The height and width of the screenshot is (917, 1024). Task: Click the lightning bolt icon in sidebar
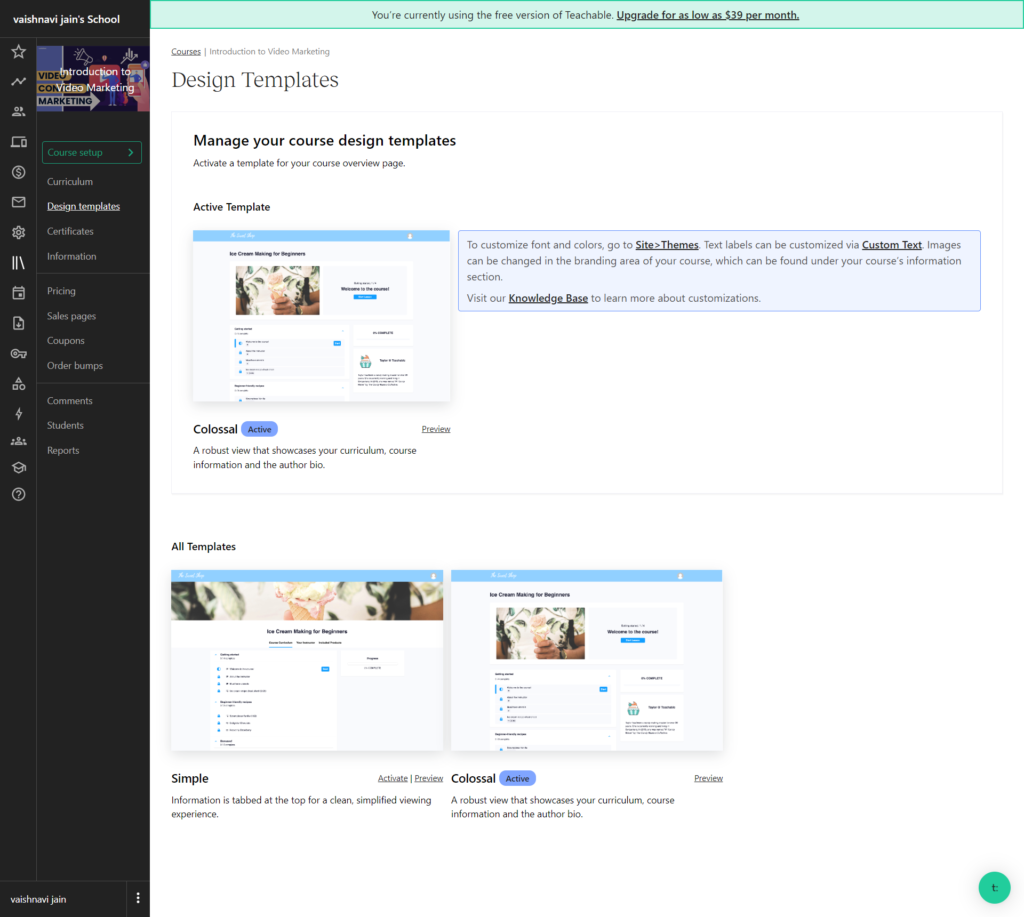pyautogui.click(x=18, y=413)
